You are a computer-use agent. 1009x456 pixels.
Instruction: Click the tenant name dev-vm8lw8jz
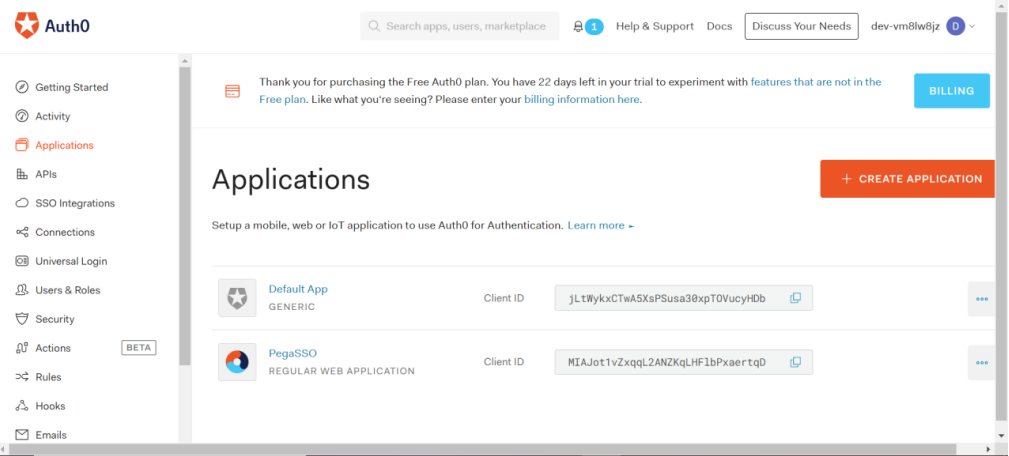coord(905,26)
